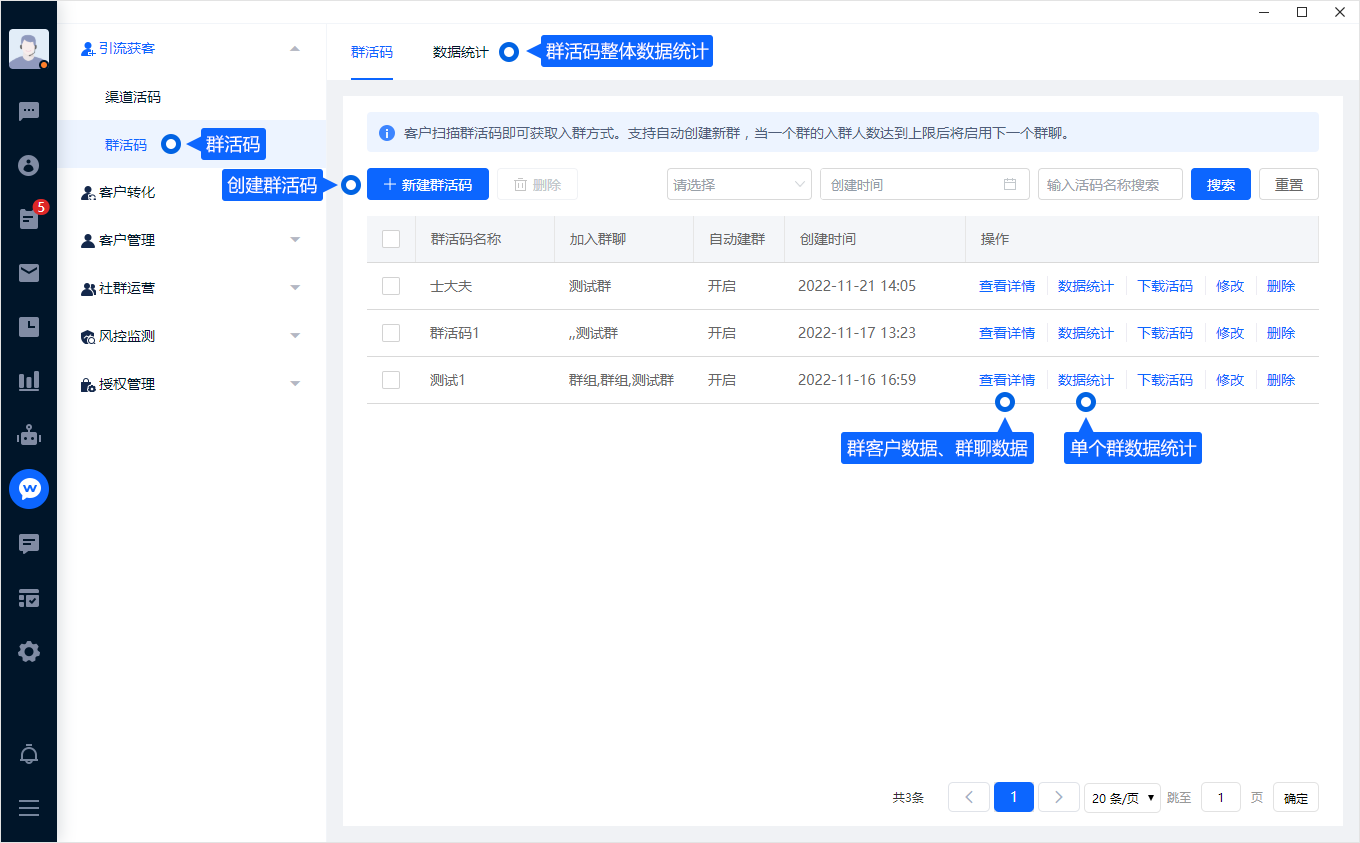Screen dimensions: 1360x843
Task: Click the 输入活码名称搜索 search field
Action: [1110, 184]
